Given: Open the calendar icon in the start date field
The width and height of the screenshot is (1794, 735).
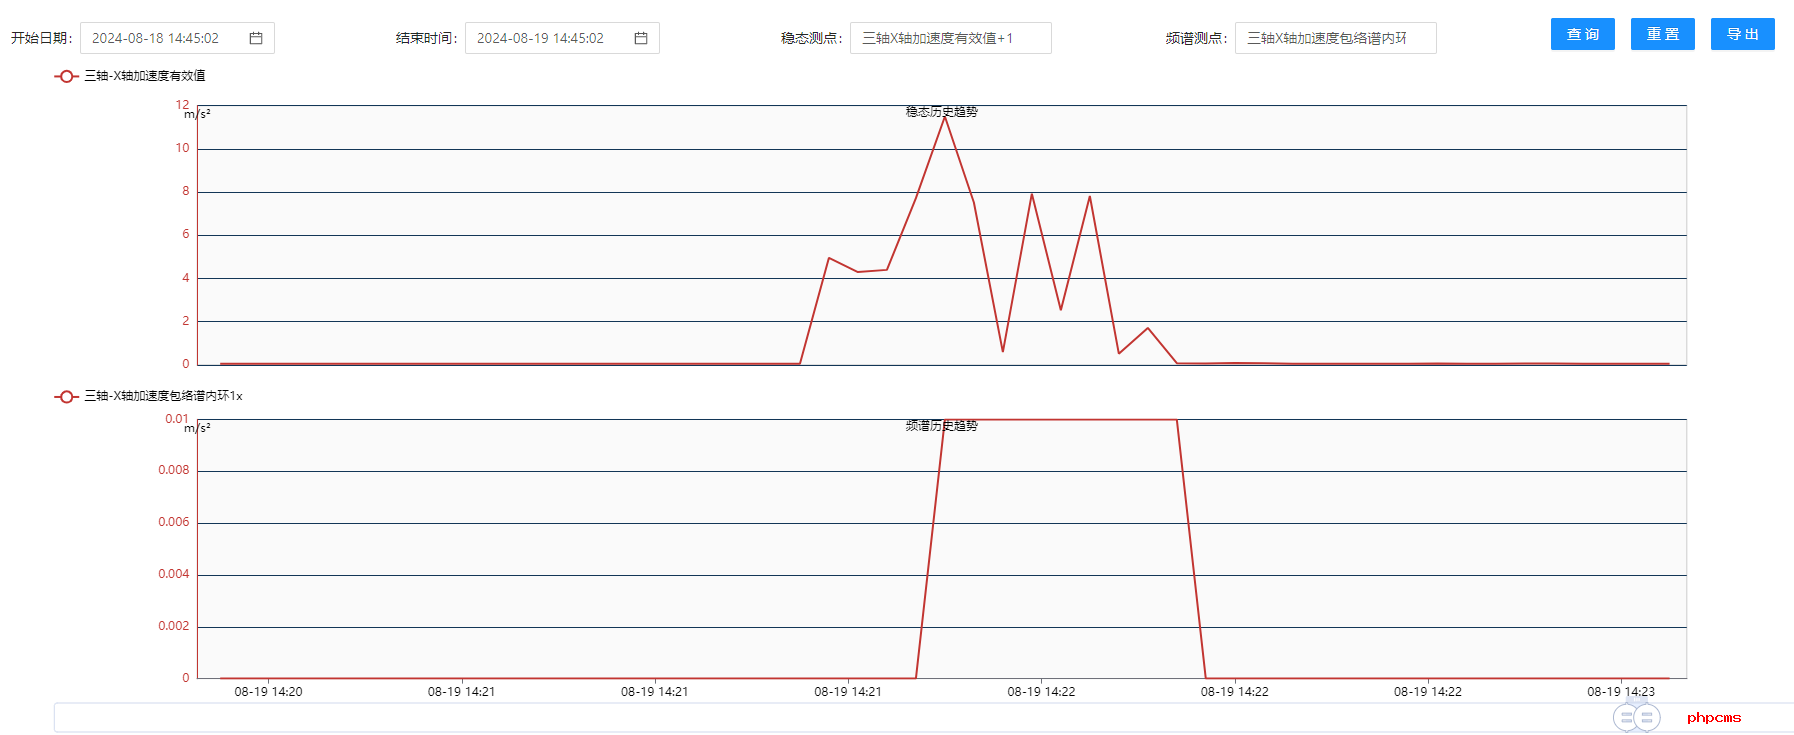Looking at the screenshot, I should click(x=256, y=38).
